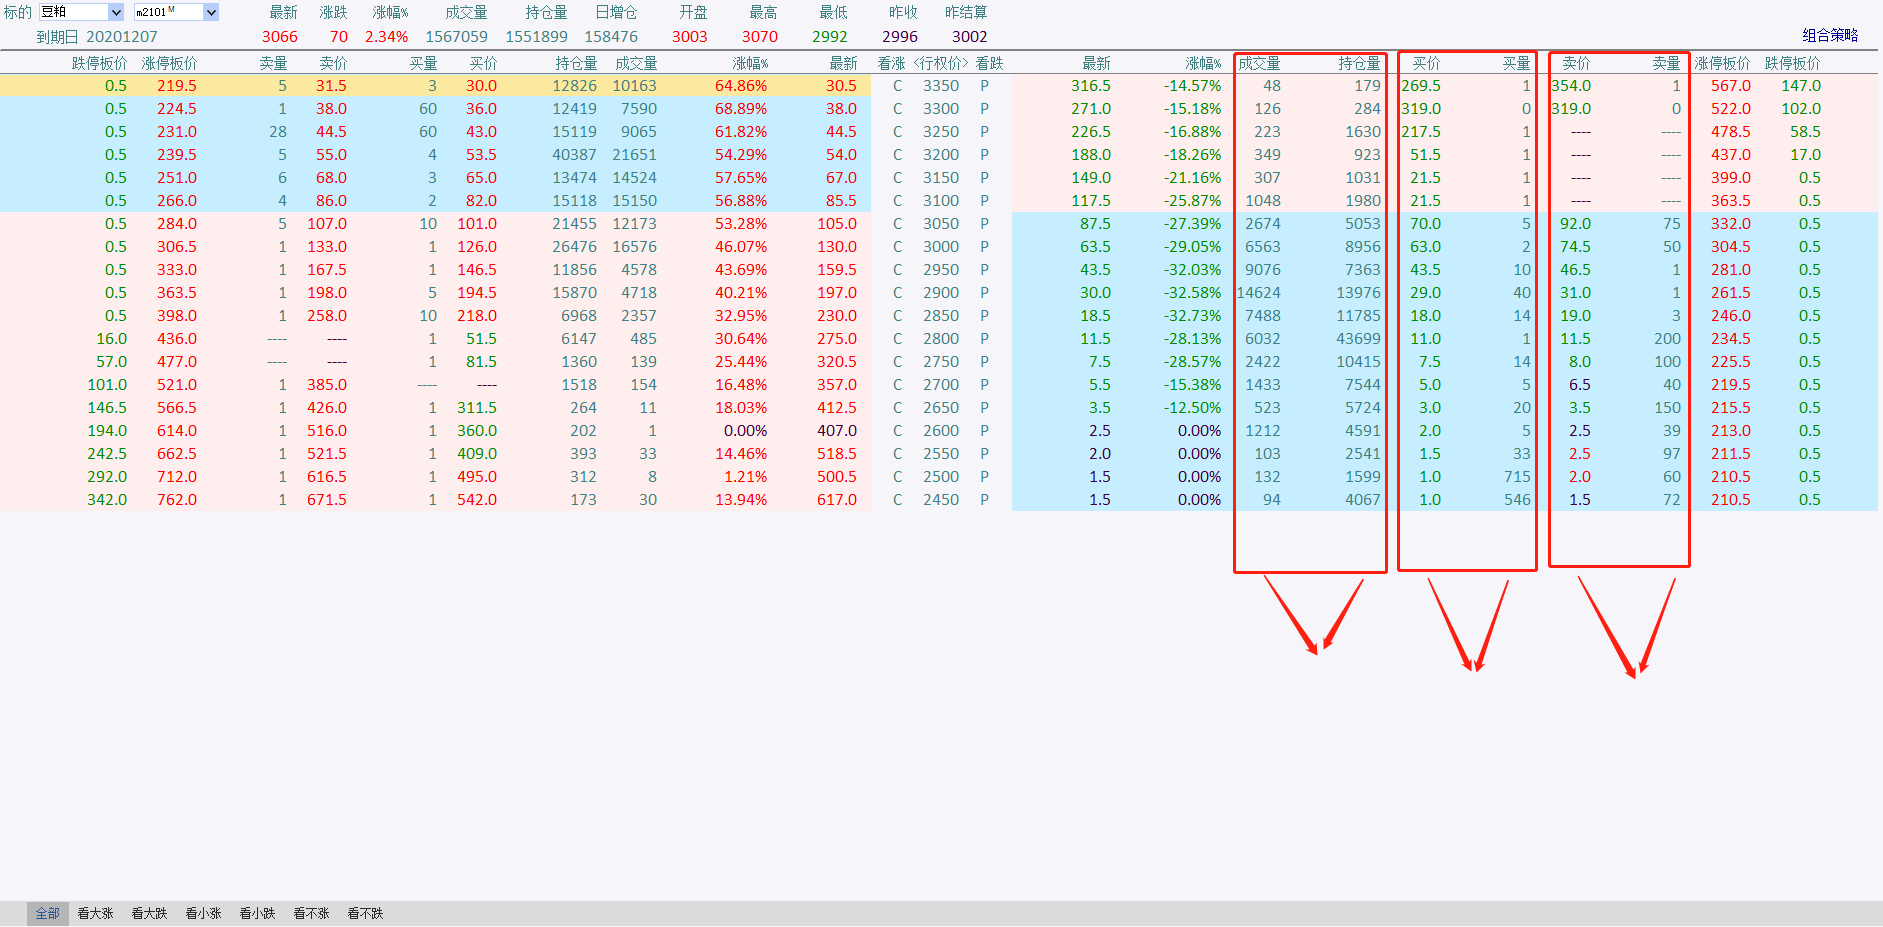Open the 看大跌 strategy tab

[149, 913]
